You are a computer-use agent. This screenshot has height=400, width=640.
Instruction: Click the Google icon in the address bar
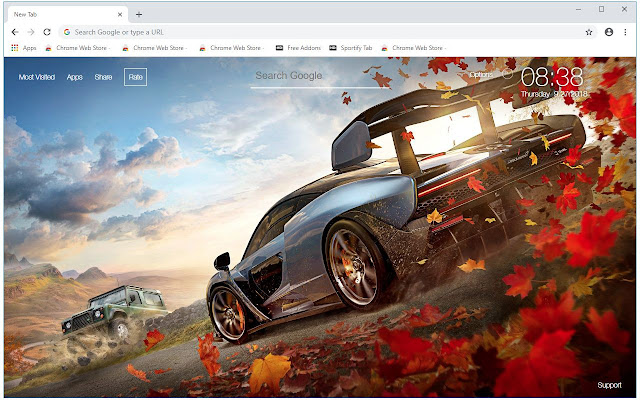[x=67, y=32]
